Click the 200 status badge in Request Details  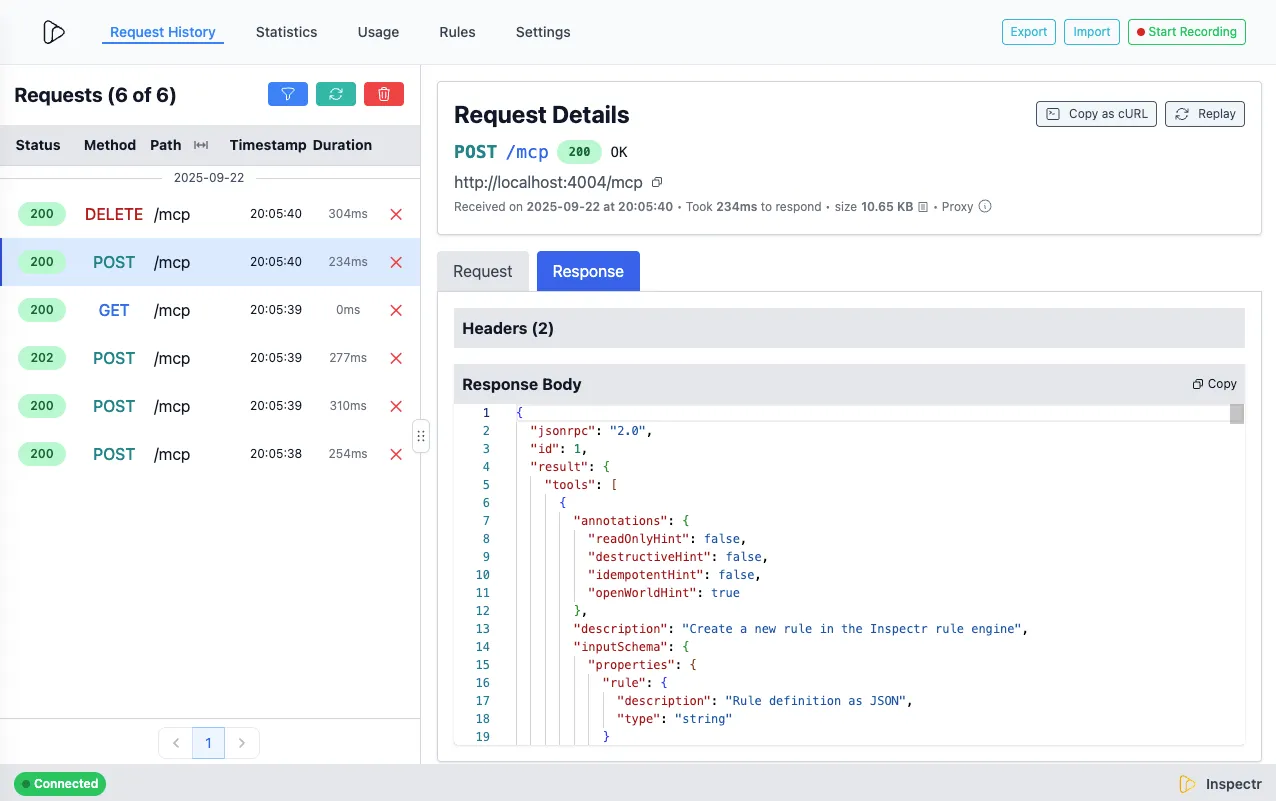click(x=580, y=152)
